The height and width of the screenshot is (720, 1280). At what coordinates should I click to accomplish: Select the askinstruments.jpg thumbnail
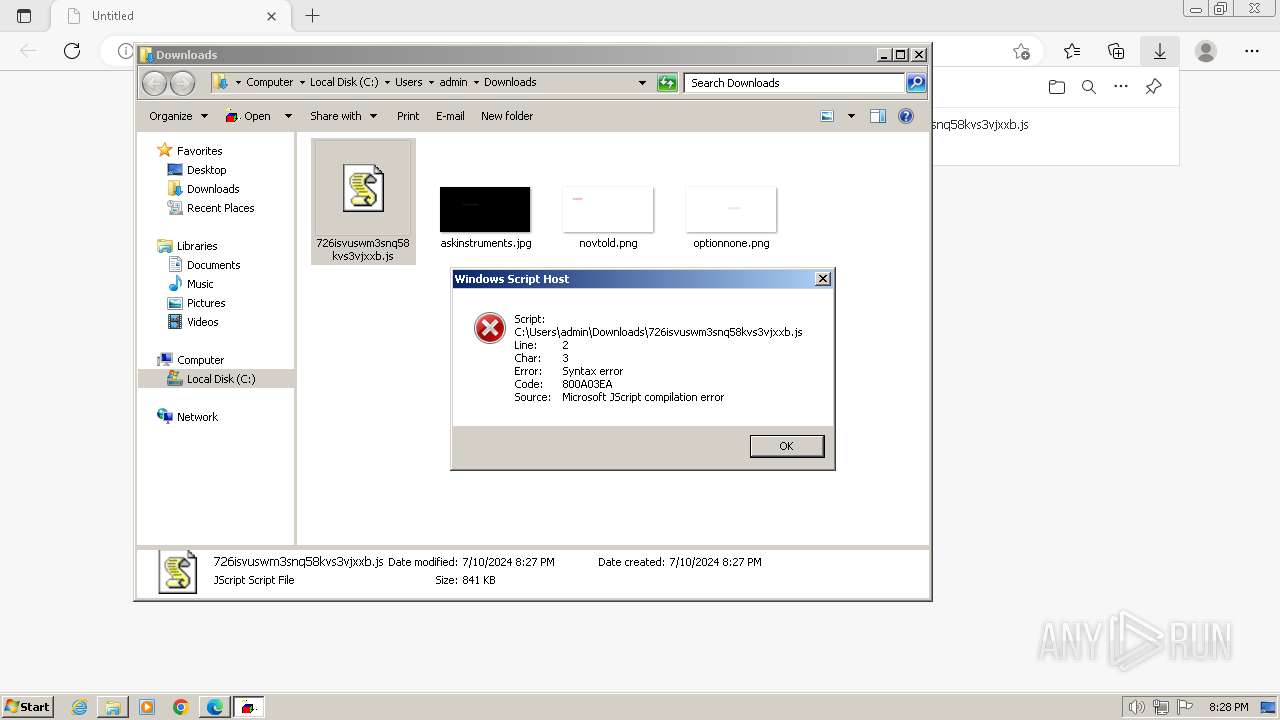pos(485,209)
